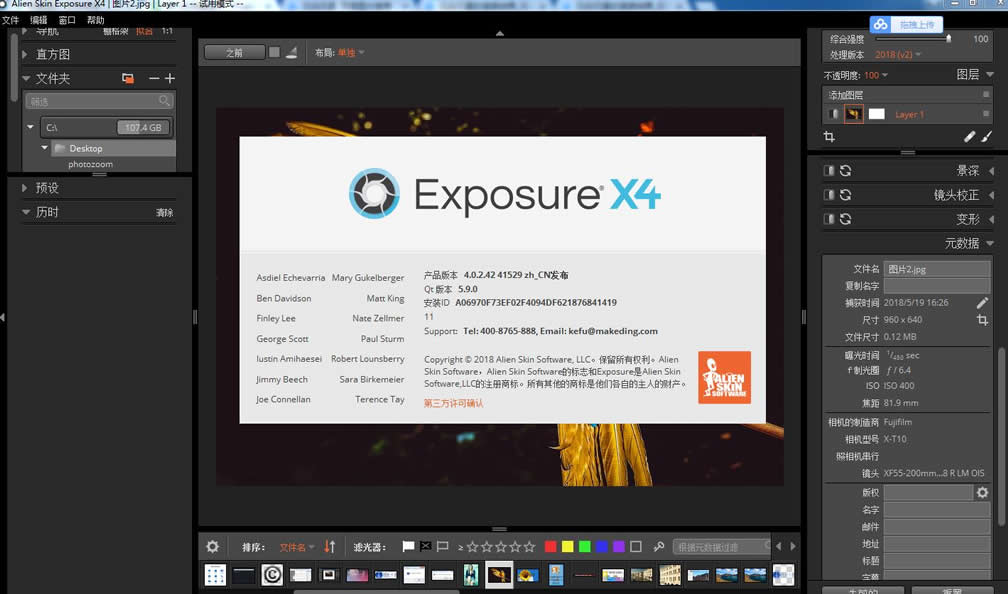Expand the 预设 panel
Image resolution: width=1008 pixels, height=594 pixels.
24,188
